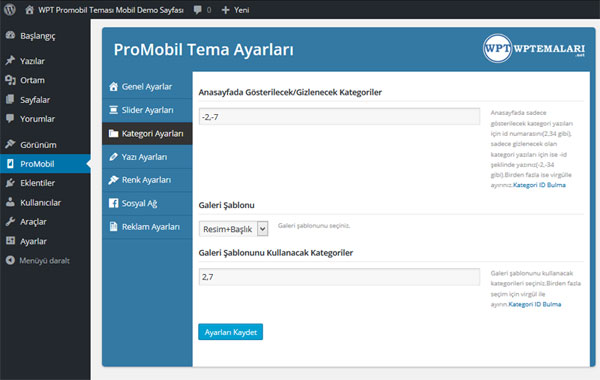Open Reklam Ayarları tab
600x380 pixels.
tap(147, 227)
